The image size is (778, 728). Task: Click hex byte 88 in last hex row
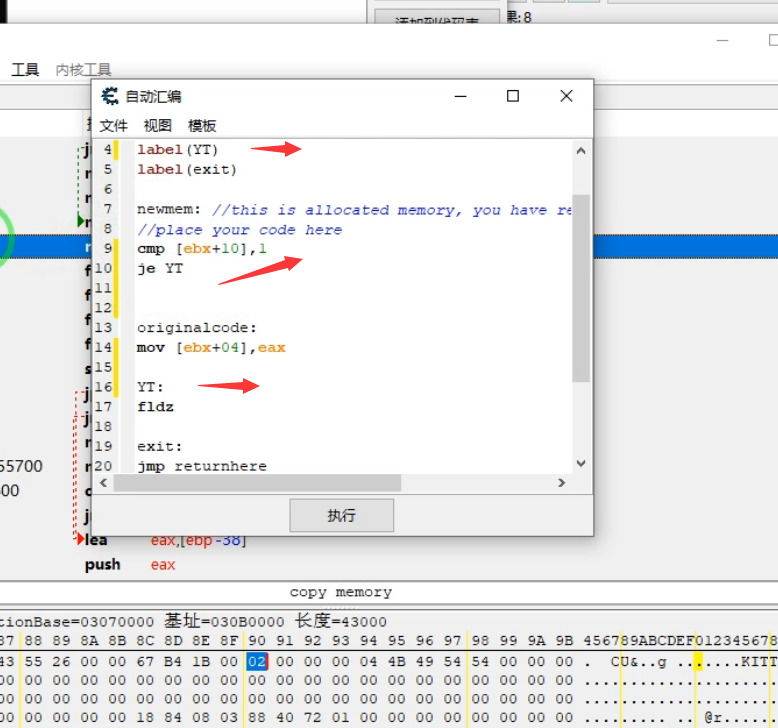[257, 717]
